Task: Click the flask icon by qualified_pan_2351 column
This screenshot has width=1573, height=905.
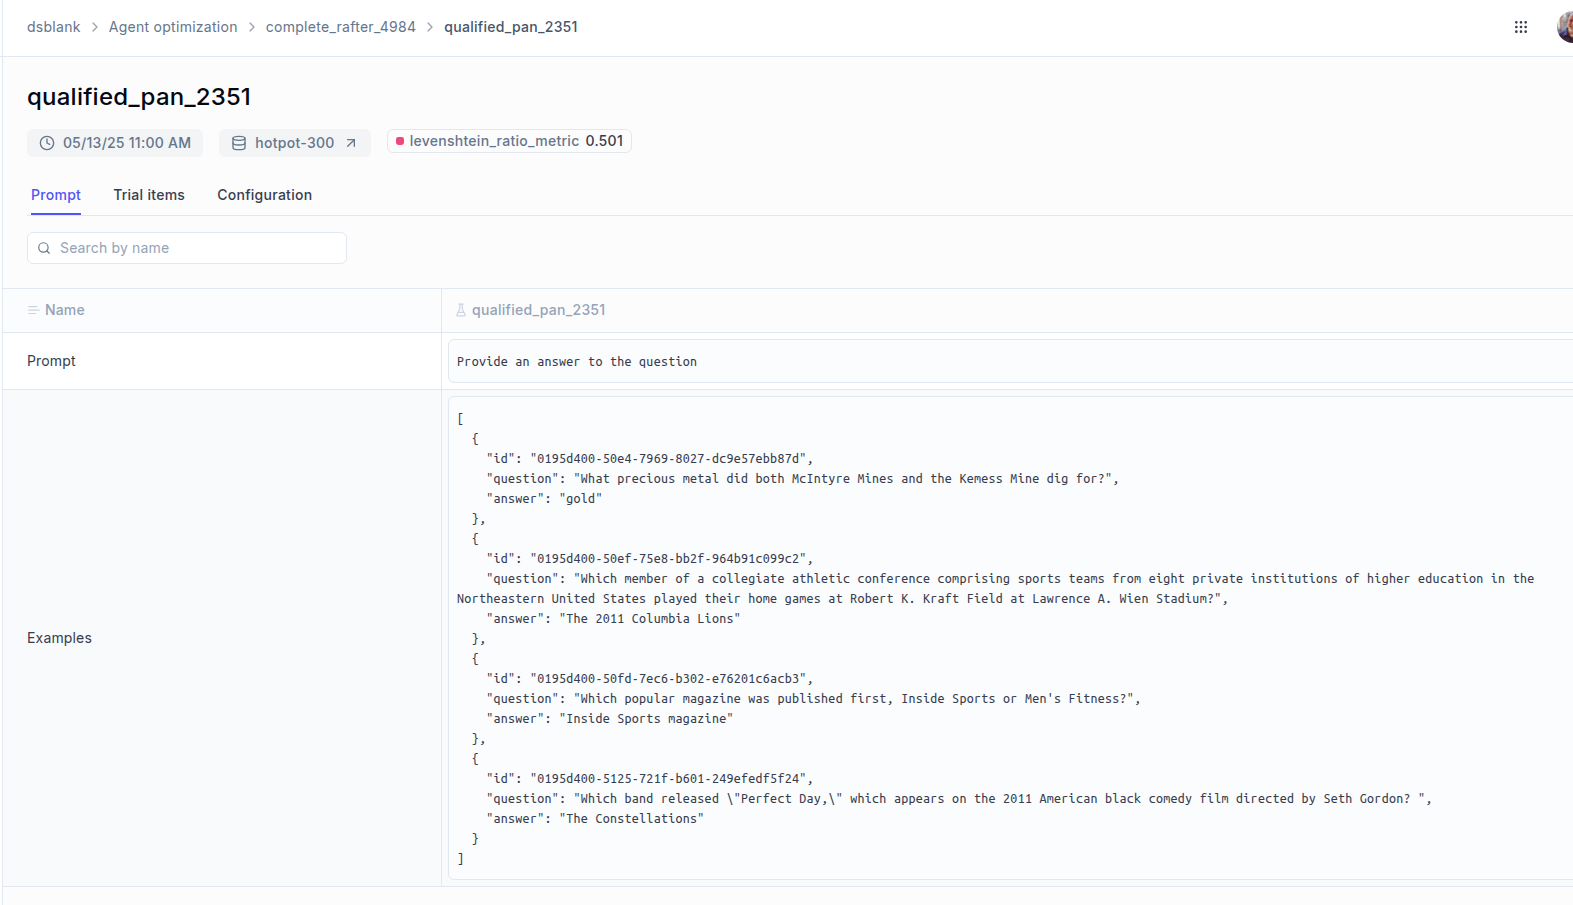Action: [461, 310]
